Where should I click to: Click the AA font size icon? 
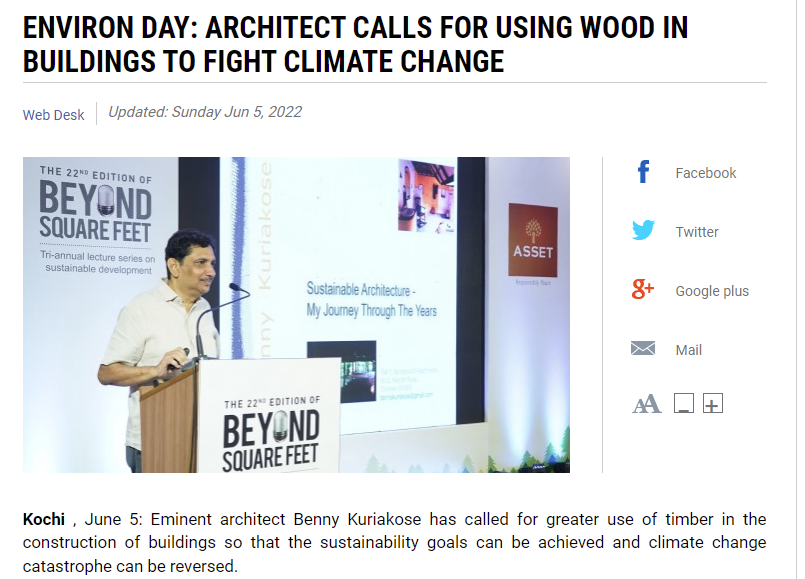(646, 404)
